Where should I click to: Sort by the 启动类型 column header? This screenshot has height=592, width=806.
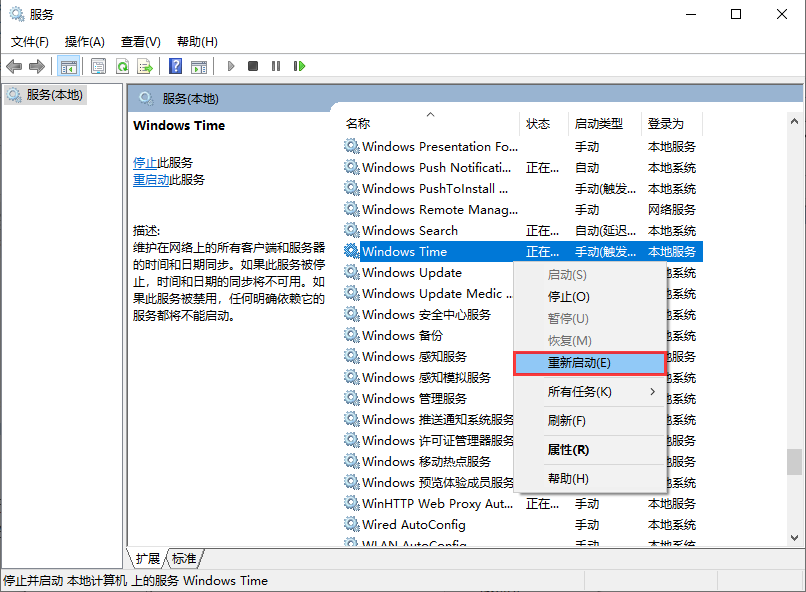[x=606, y=124]
